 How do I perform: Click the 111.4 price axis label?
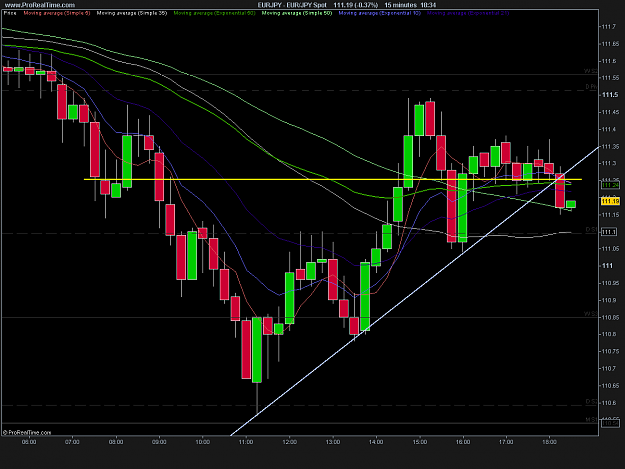click(608, 130)
